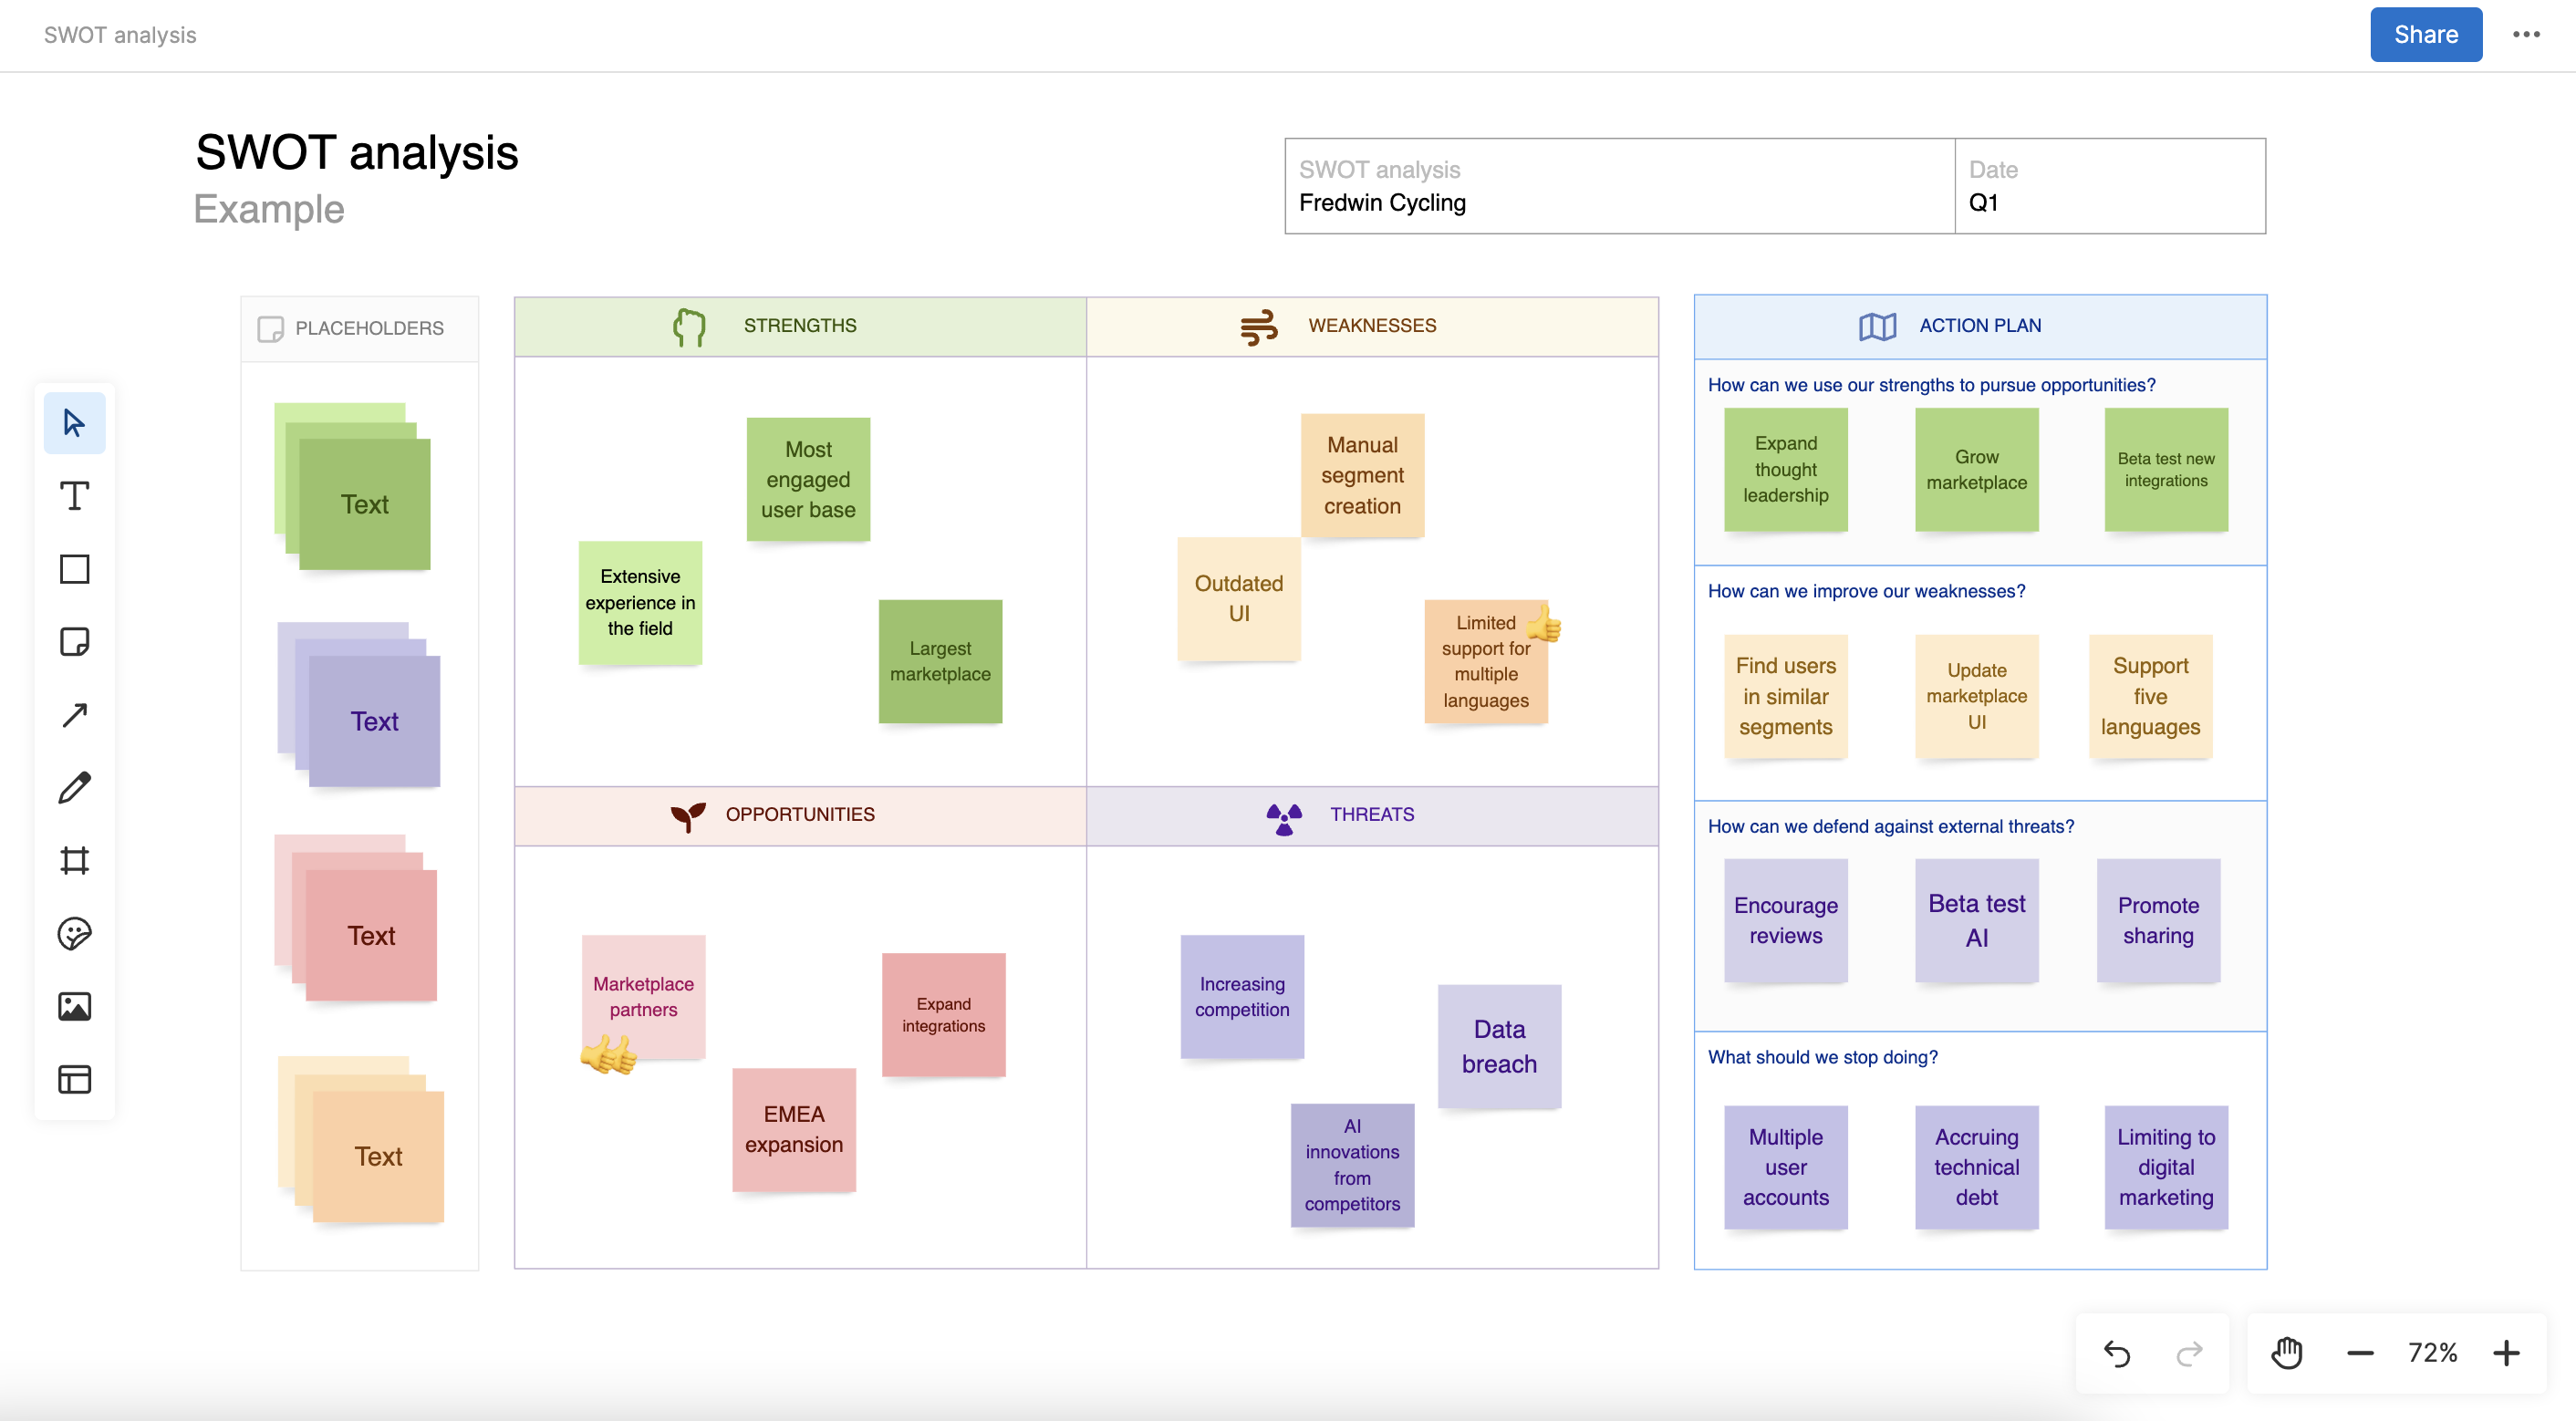
Task: Click the Share button
Action: pyautogui.click(x=2425, y=34)
